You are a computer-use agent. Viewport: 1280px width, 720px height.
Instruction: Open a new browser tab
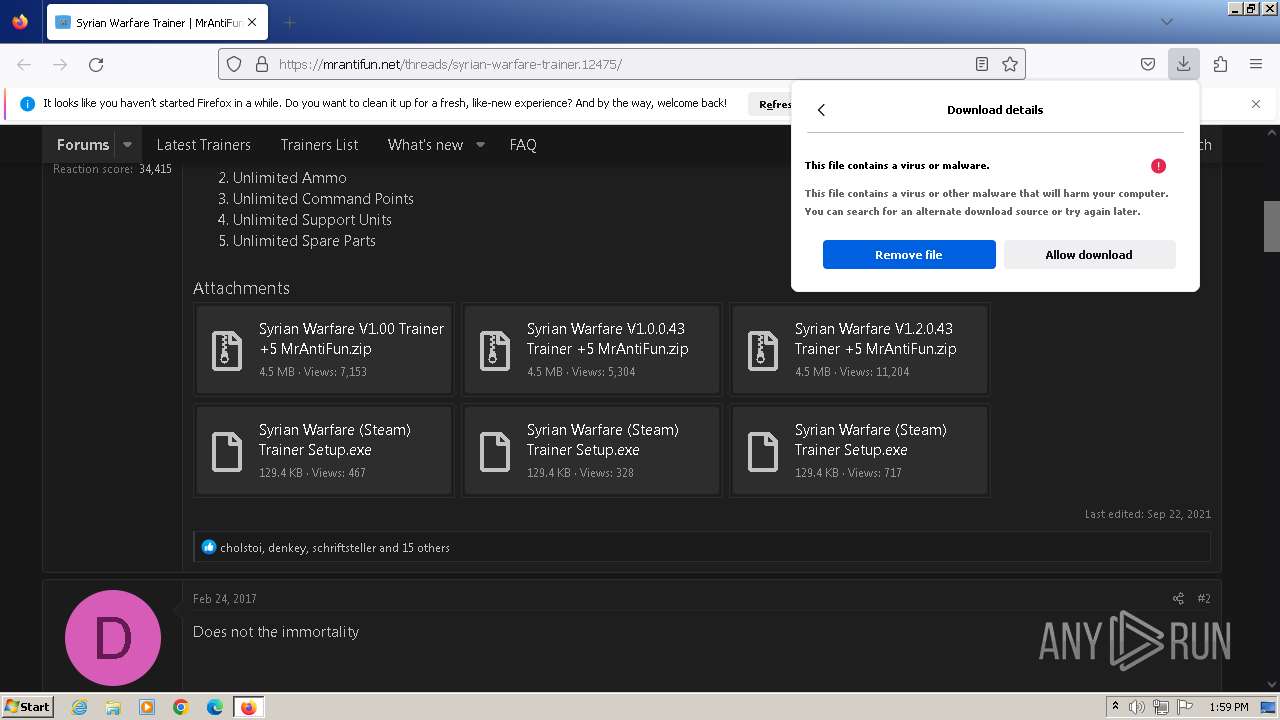coord(289,22)
